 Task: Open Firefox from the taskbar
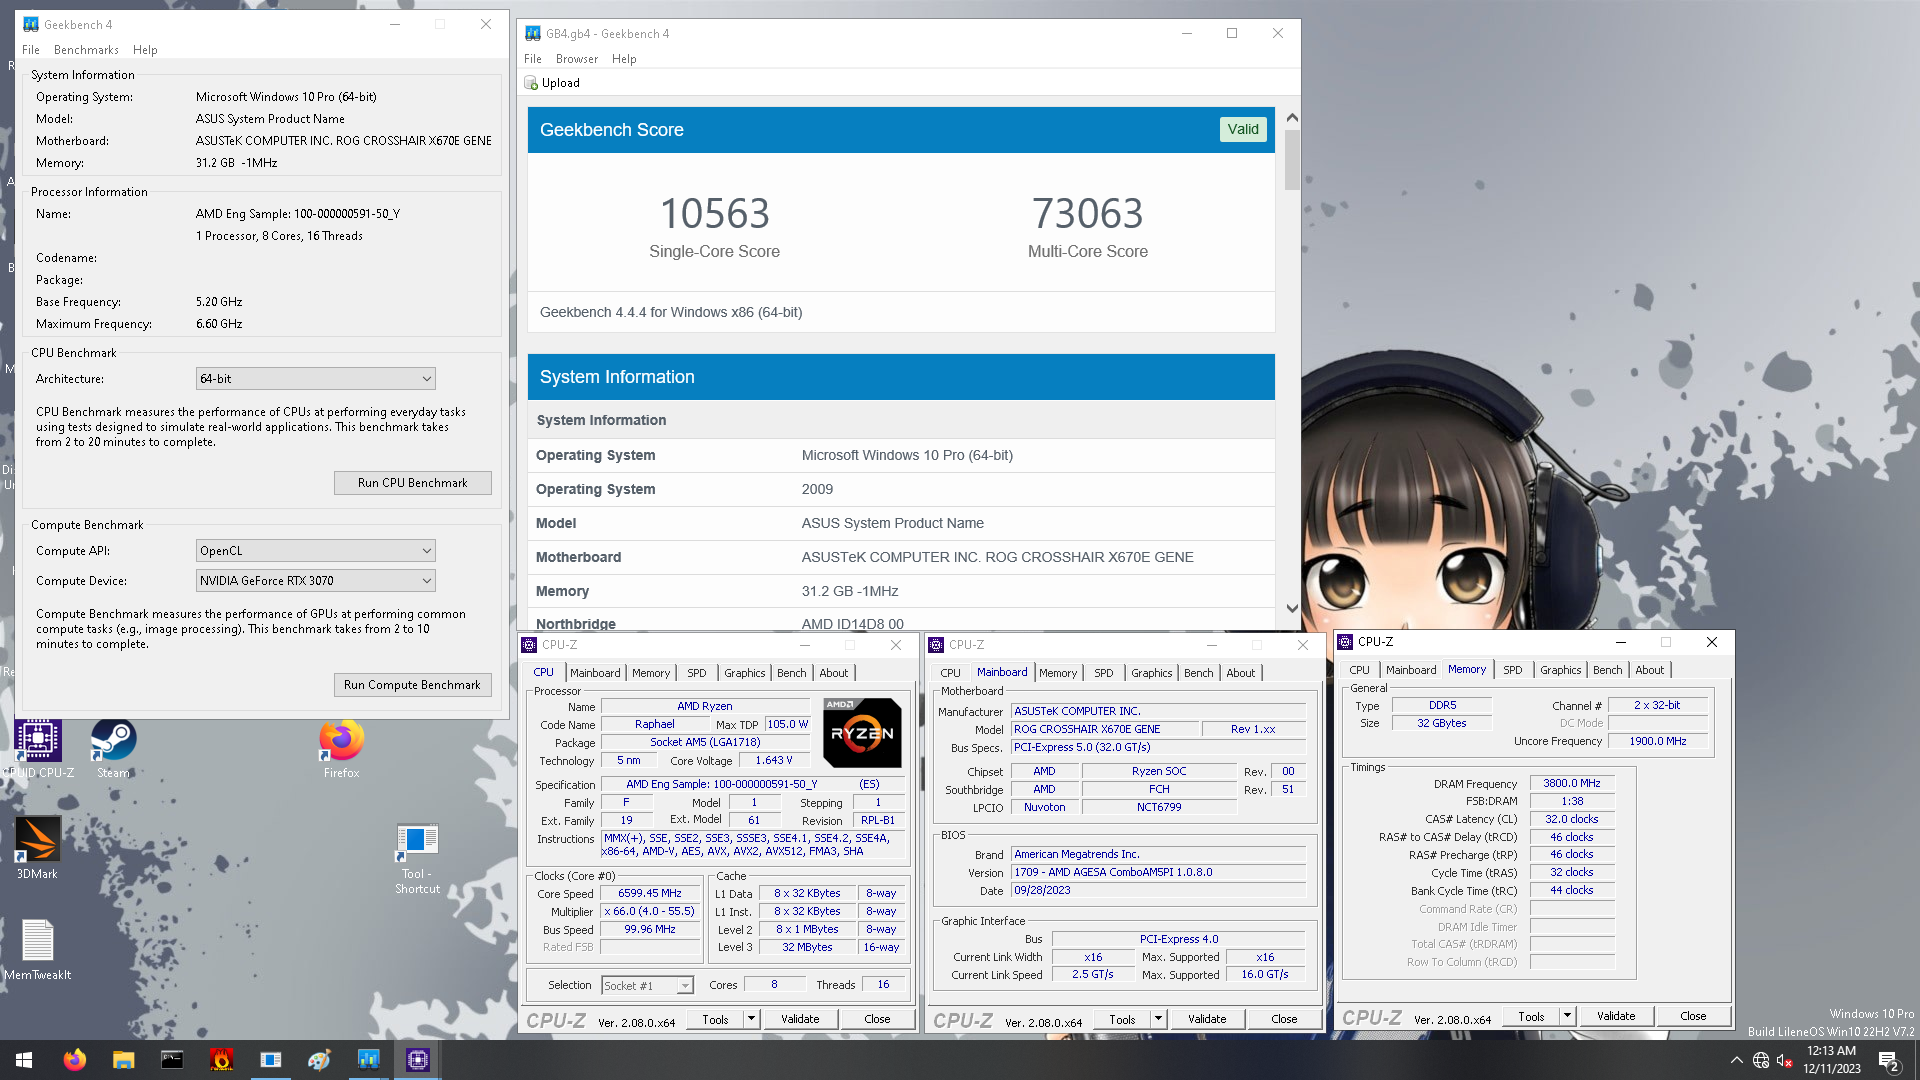click(74, 1060)
